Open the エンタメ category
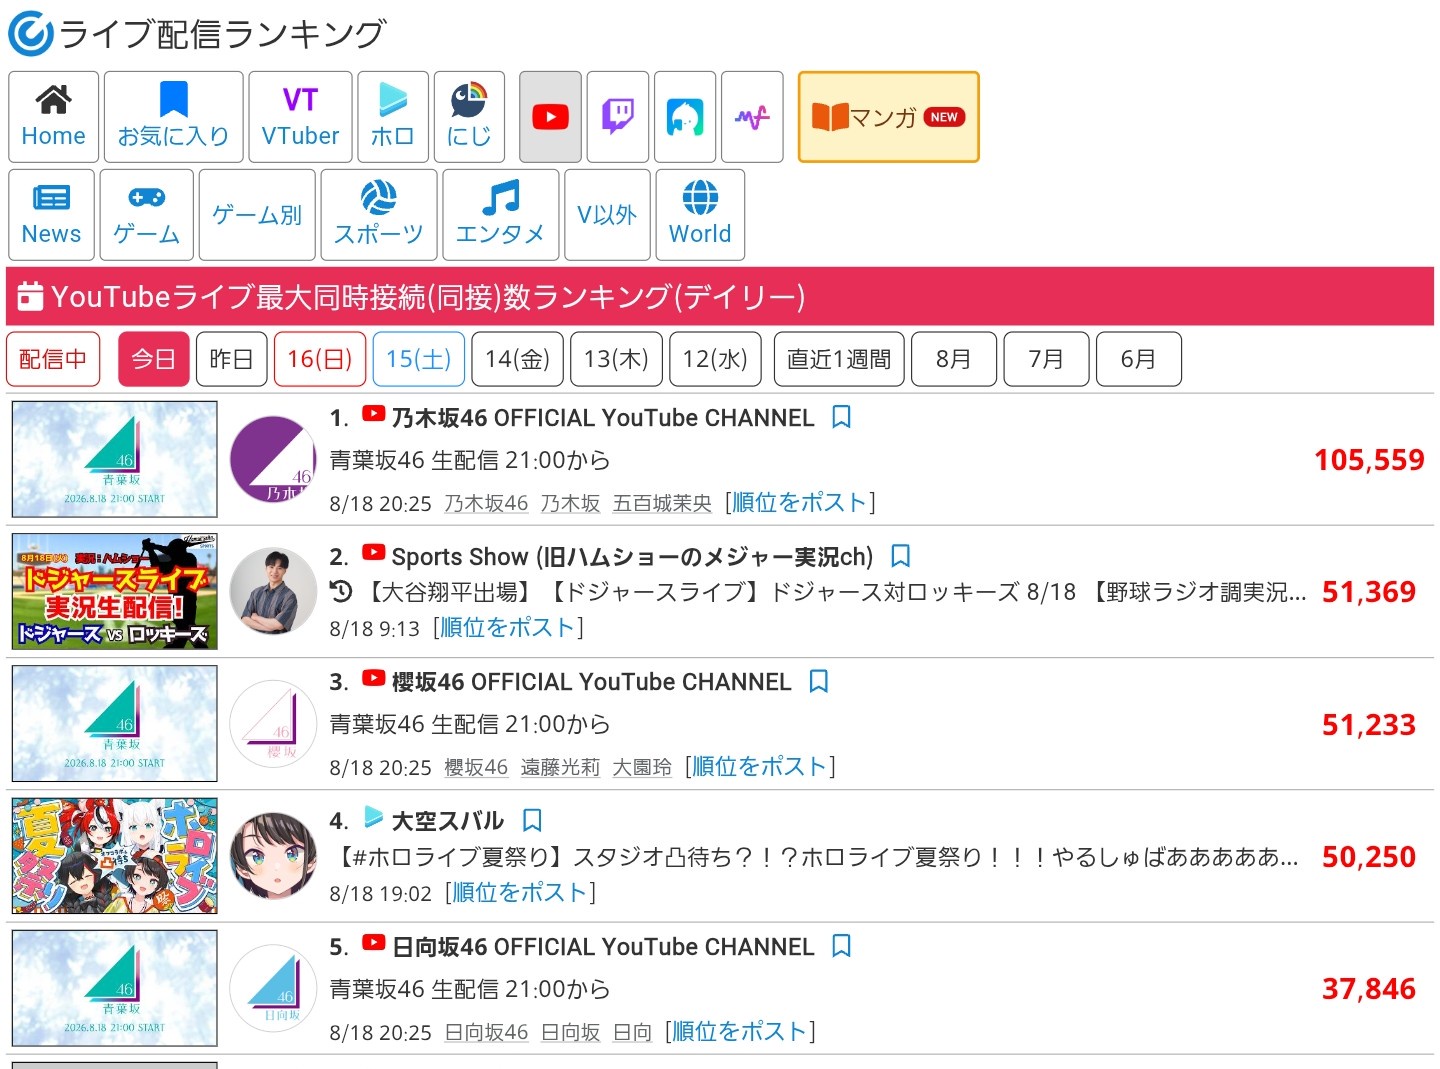 pyautogui.click(x=500, y=215)
